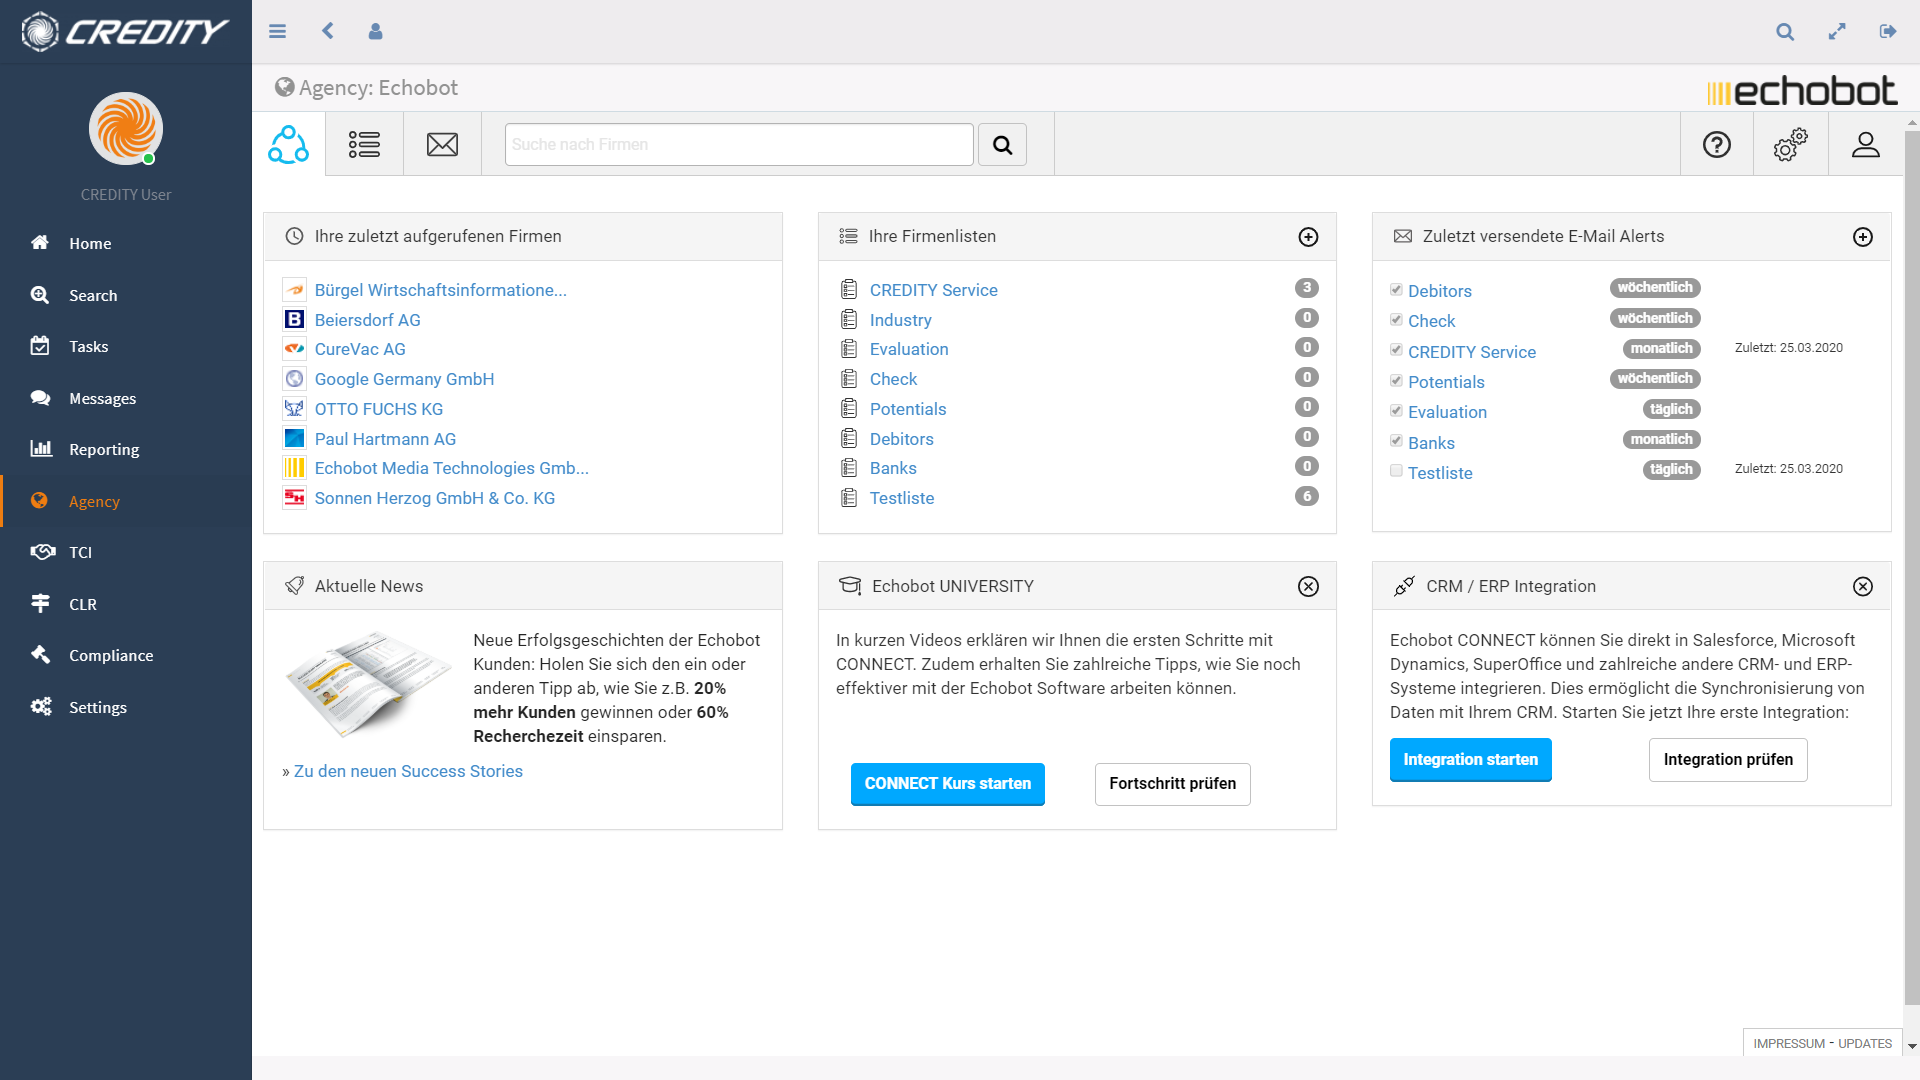Add a new email alert via plus icon
The width and height of the screenshot is (1920, 1080).
click(1862, 237)
